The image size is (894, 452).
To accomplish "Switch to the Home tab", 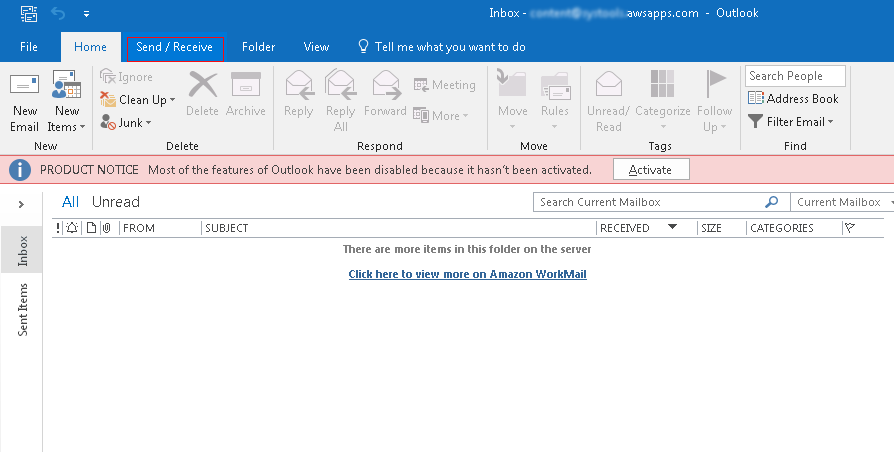I will click(90, 47).
